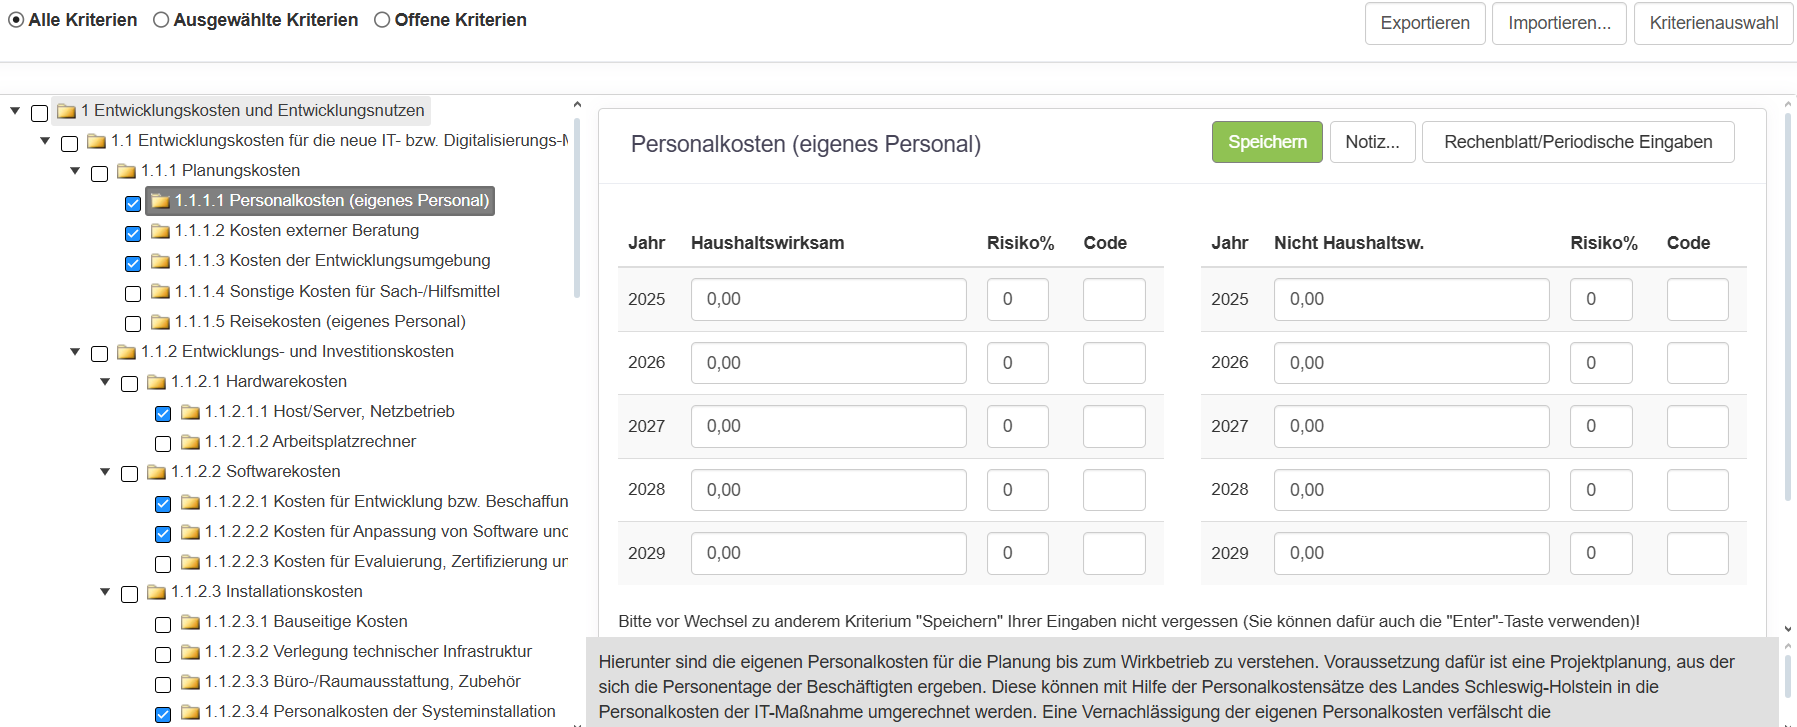This screenshot has width=1797, height=727.
Task: Click folder icon of 1.1.2.1.2 Arbeitsplatzrechner
Action: point(190,442)
